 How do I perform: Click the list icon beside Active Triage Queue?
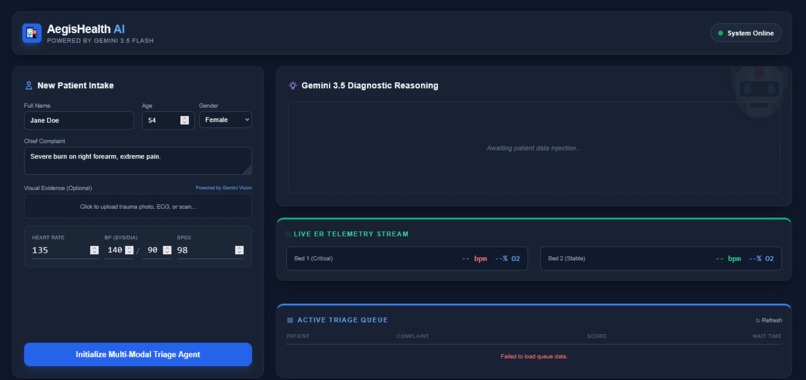pyautogui.click(x=290, y=320)
